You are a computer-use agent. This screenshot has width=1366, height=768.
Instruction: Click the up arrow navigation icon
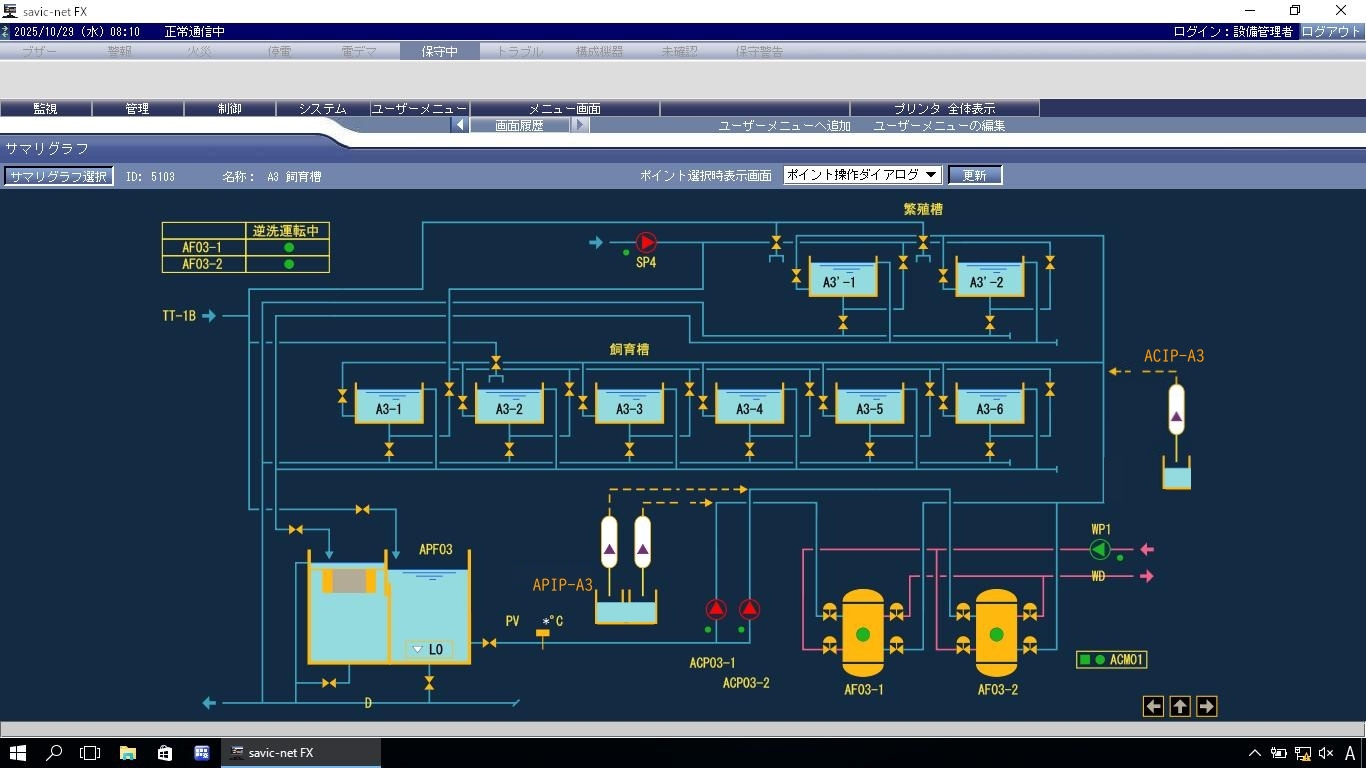[x=1180, y=707]
